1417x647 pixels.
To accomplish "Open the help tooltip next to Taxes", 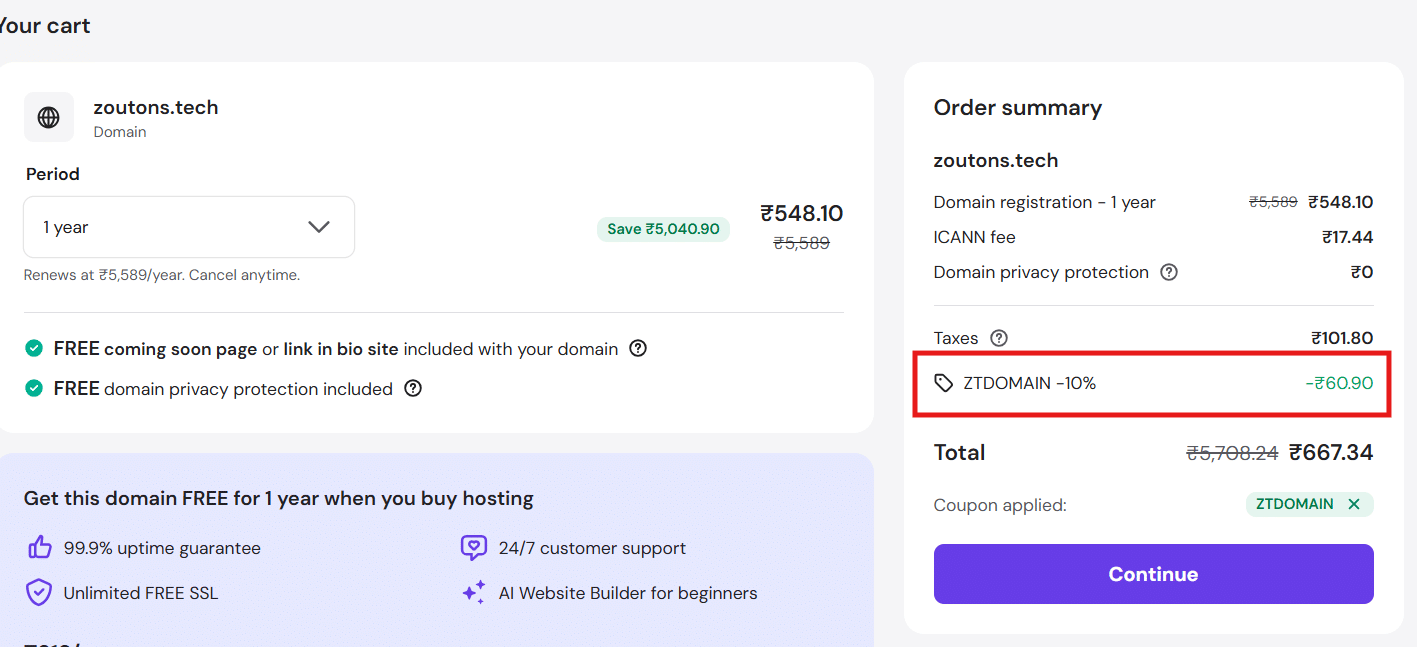I will pos(997,338).
